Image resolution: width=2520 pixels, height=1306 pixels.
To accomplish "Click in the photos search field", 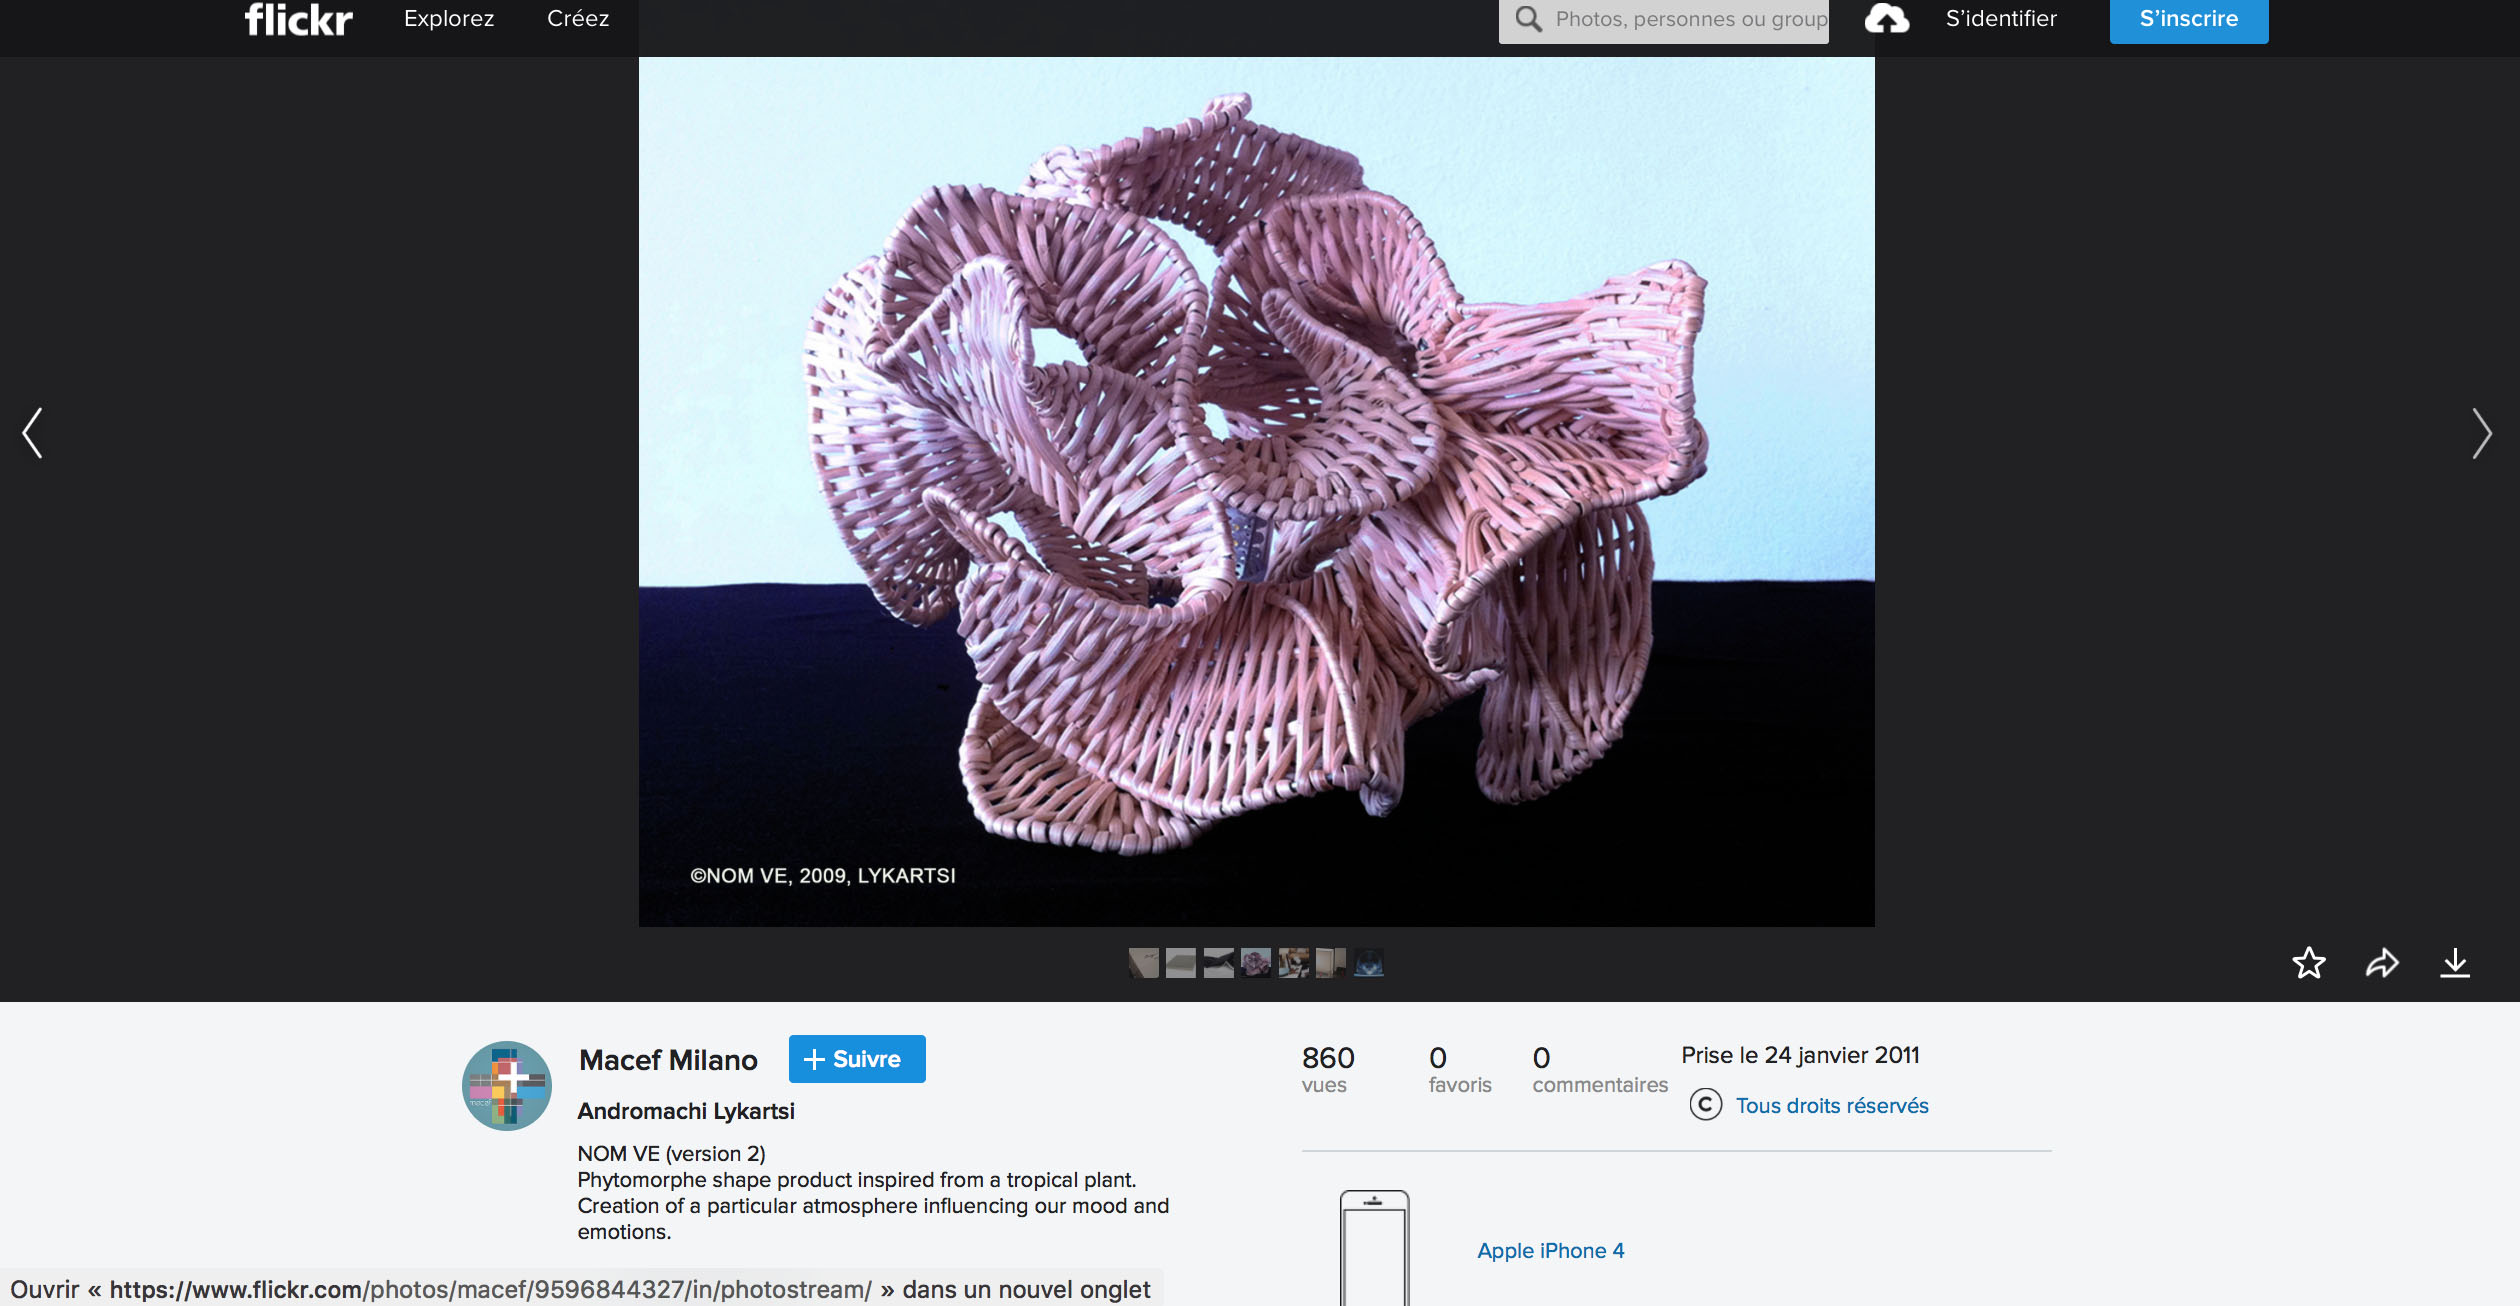I will (1690, 19).
